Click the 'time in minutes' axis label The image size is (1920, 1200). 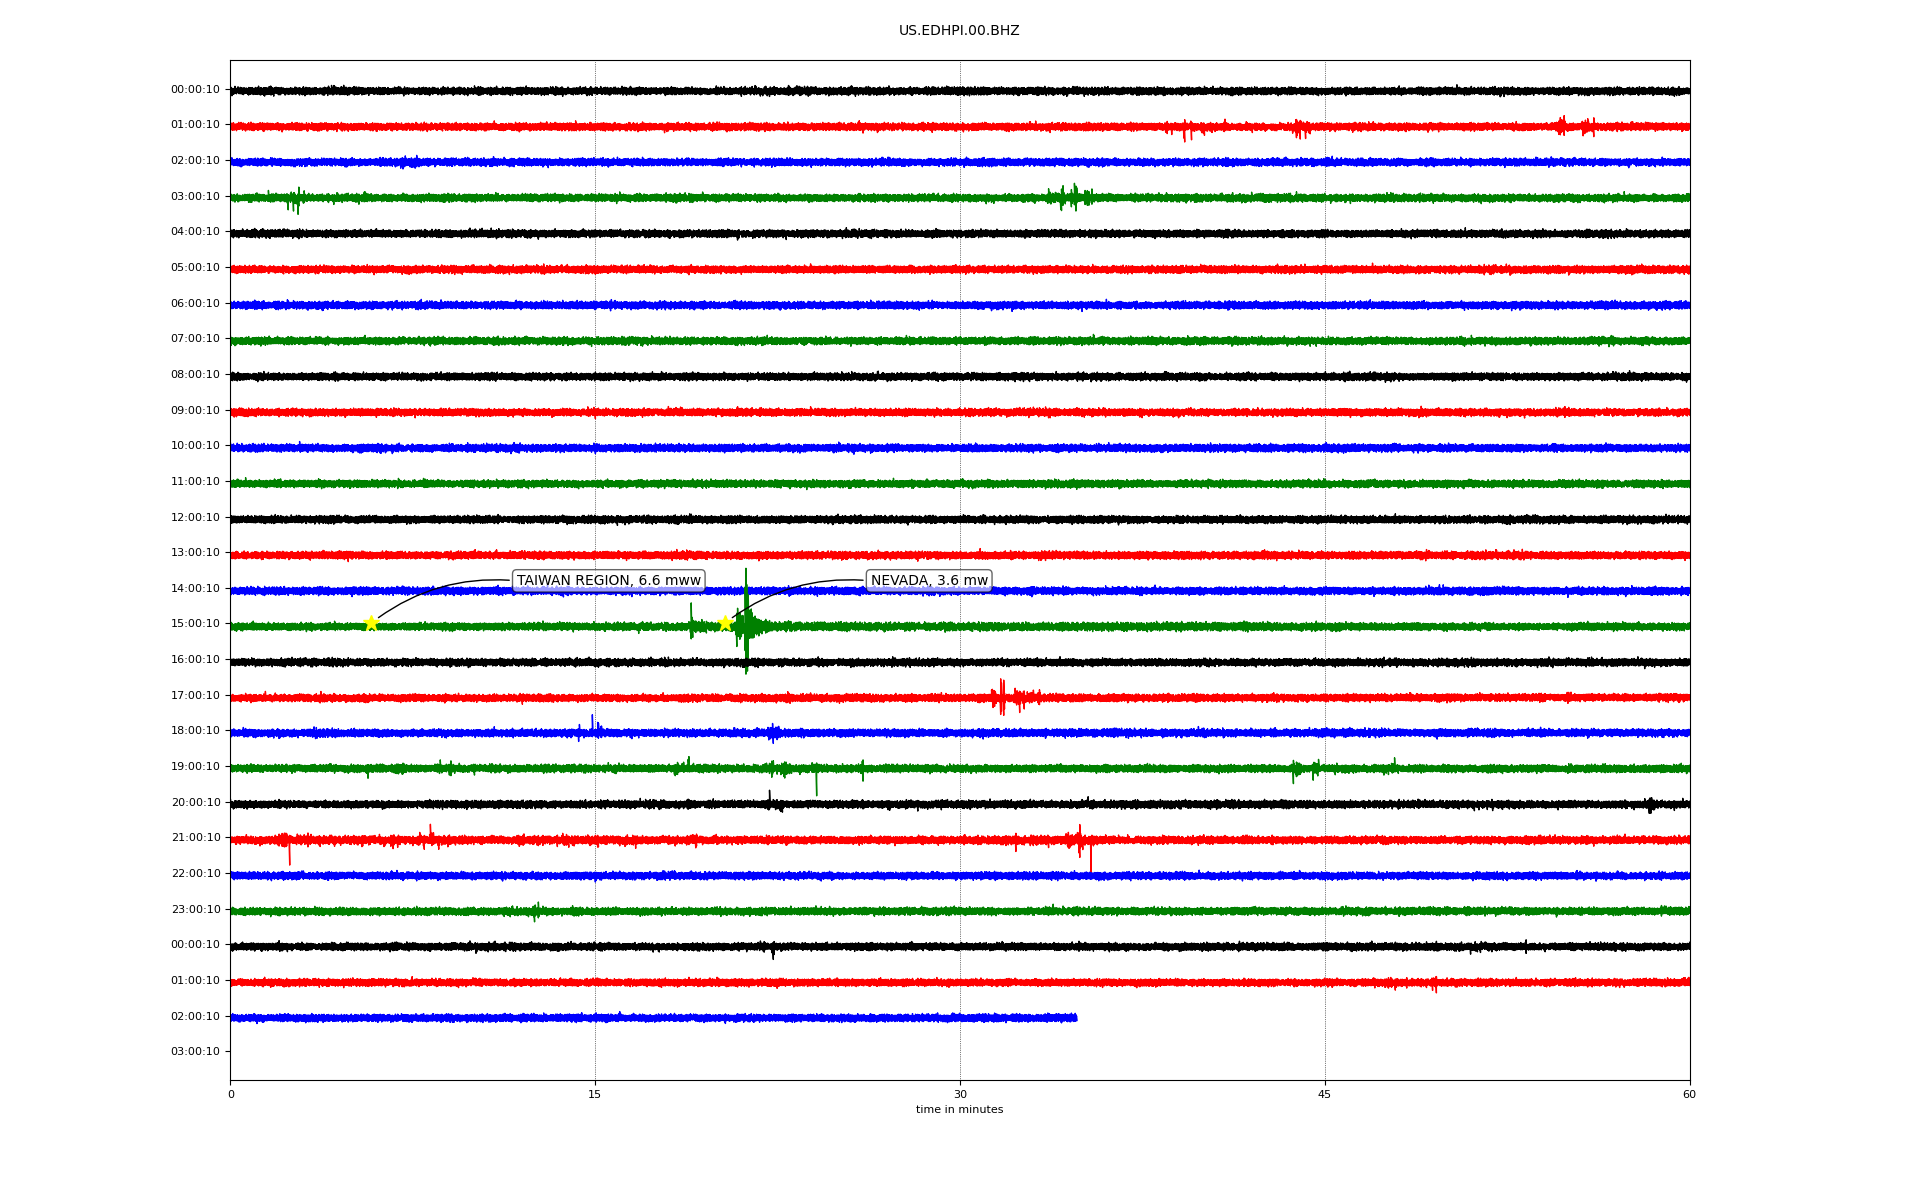point(958,1110)
